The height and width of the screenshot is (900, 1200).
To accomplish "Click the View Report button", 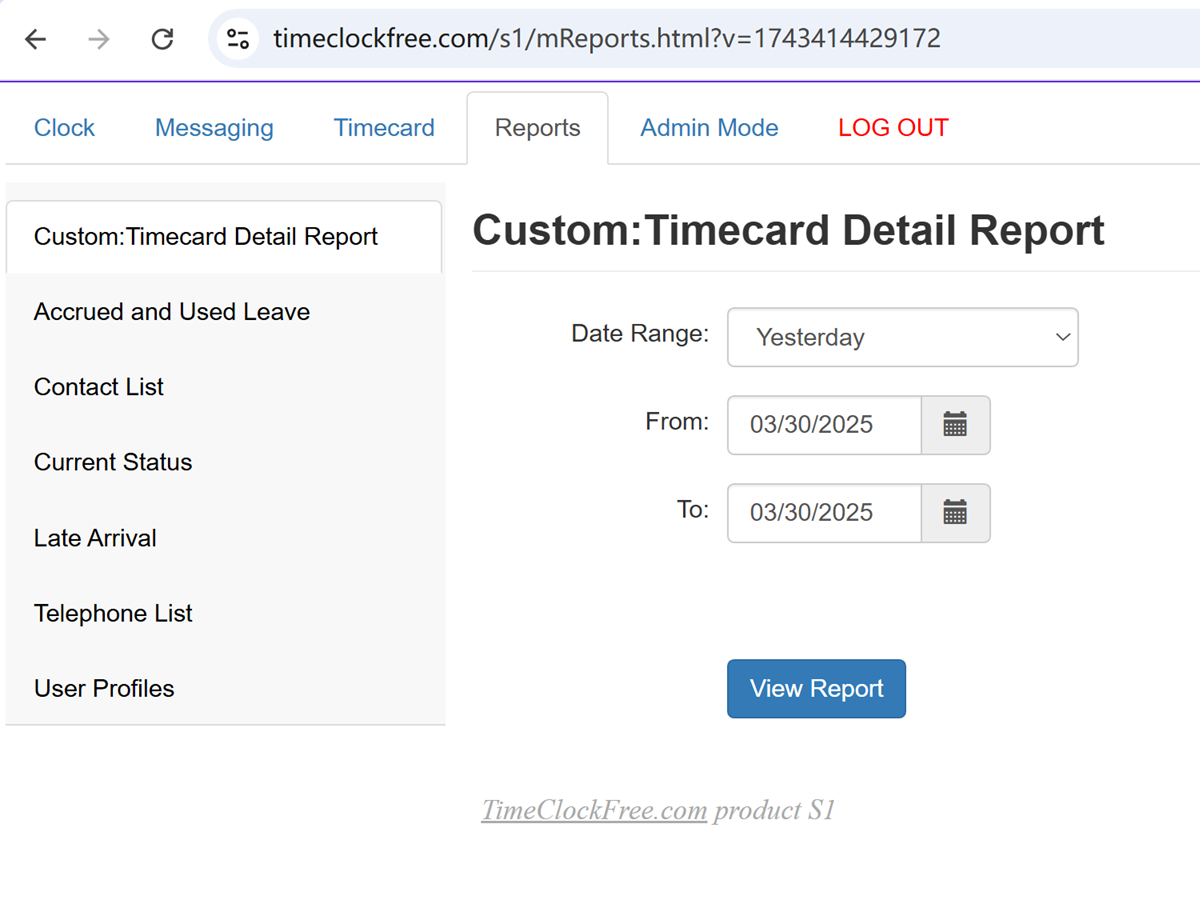I will click(x=816, y=688).
